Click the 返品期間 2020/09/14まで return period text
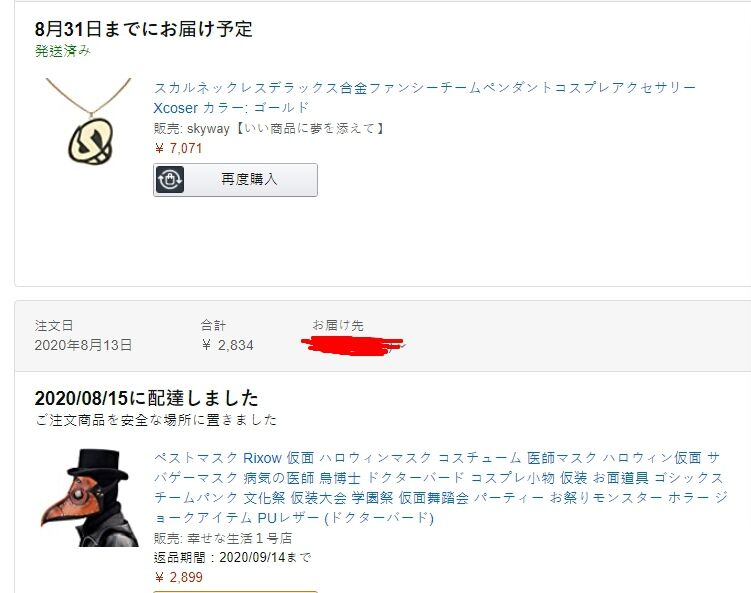 tap(232, 558)
